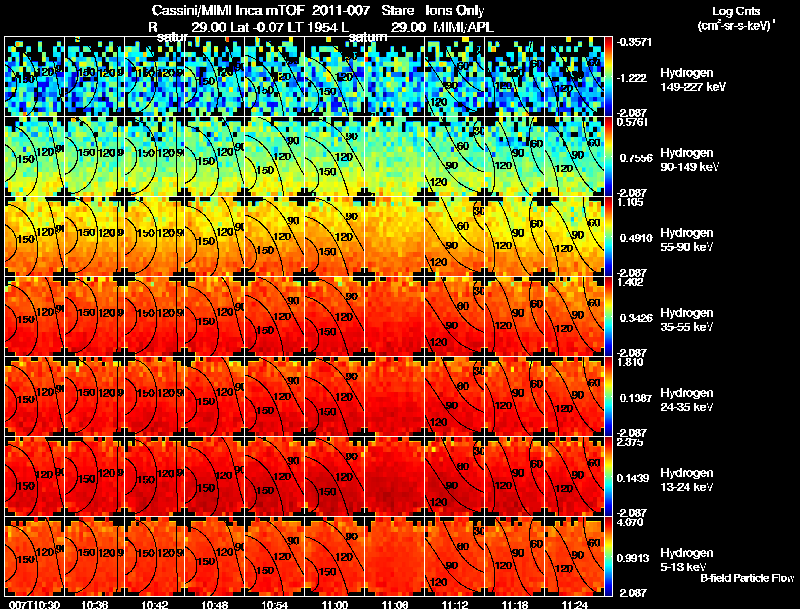Image resolution: width=800 pixels, height=609 pixels.
Task: Click the '1.402' colorbar value
Action: [630, 282]
